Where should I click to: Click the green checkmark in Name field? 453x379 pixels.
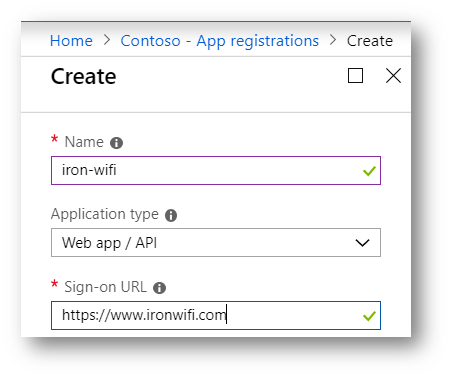369,171
